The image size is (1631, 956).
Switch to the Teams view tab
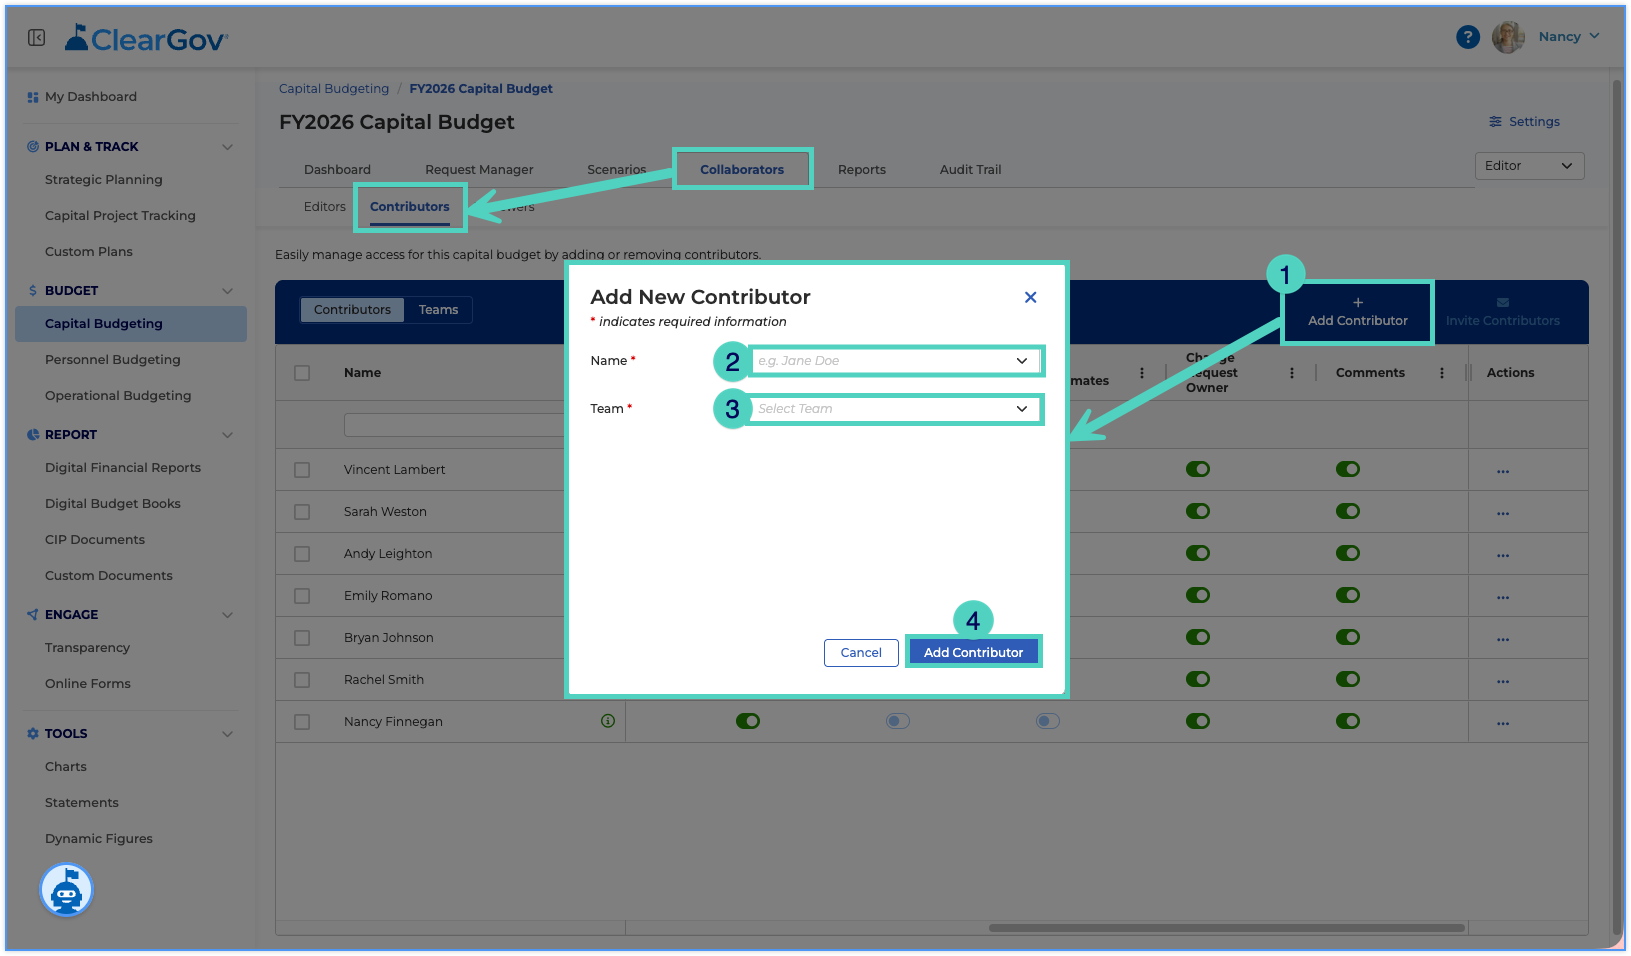coord(438,310)
